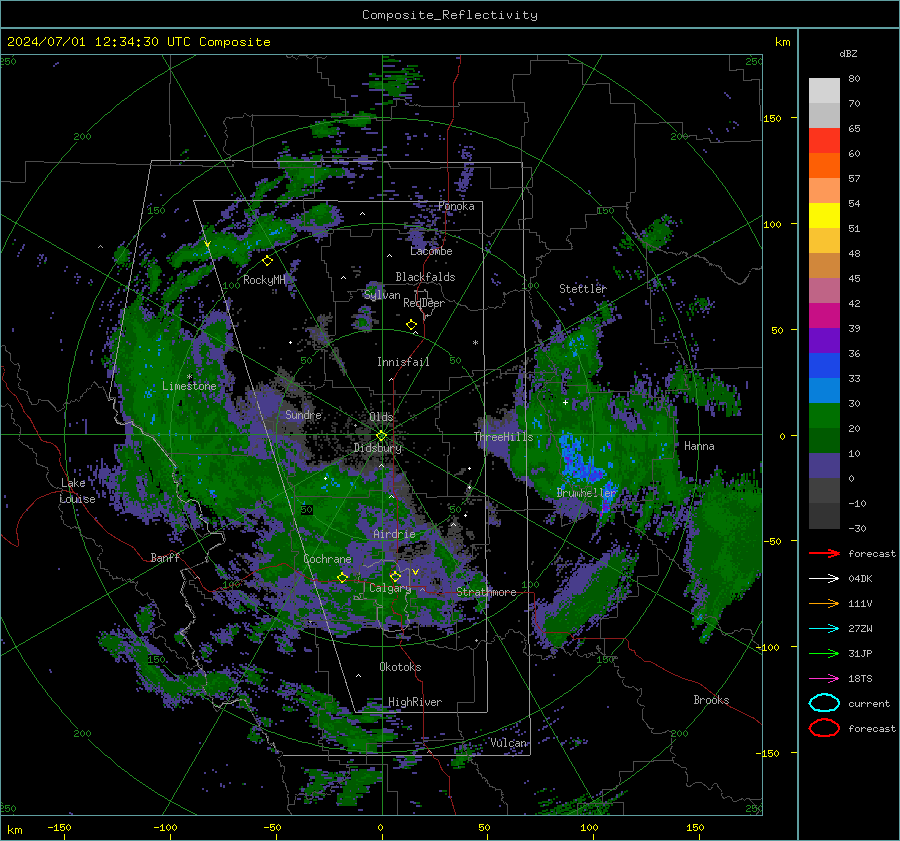900x841 pixels.
Task: Click the asterisk marker east of Innisfail
Action: click(475, 343)
